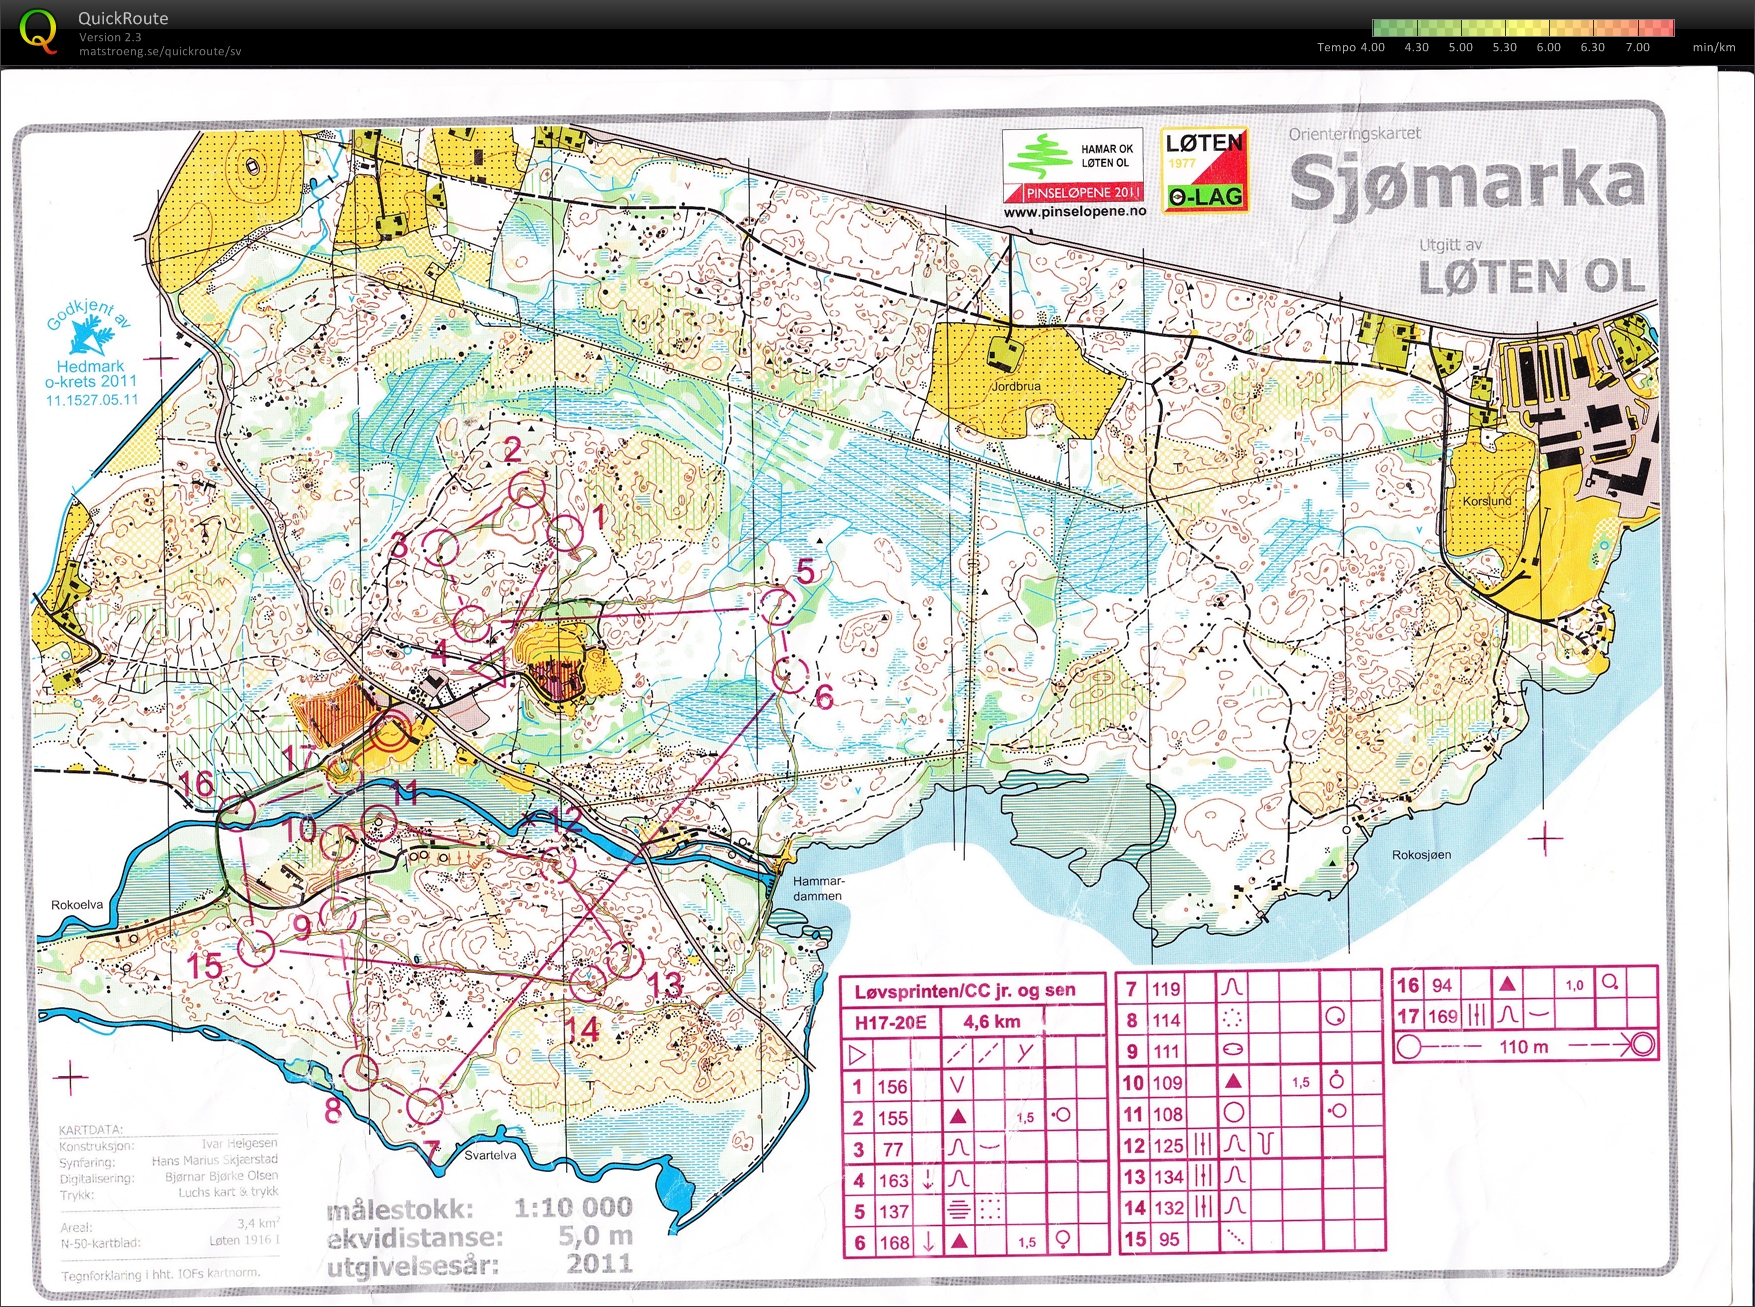The height and width of the screenshot is (1307, 1755).
Task: Click the Sjømarka map title
Action: pyautogui.click(x=1466, y=183)
